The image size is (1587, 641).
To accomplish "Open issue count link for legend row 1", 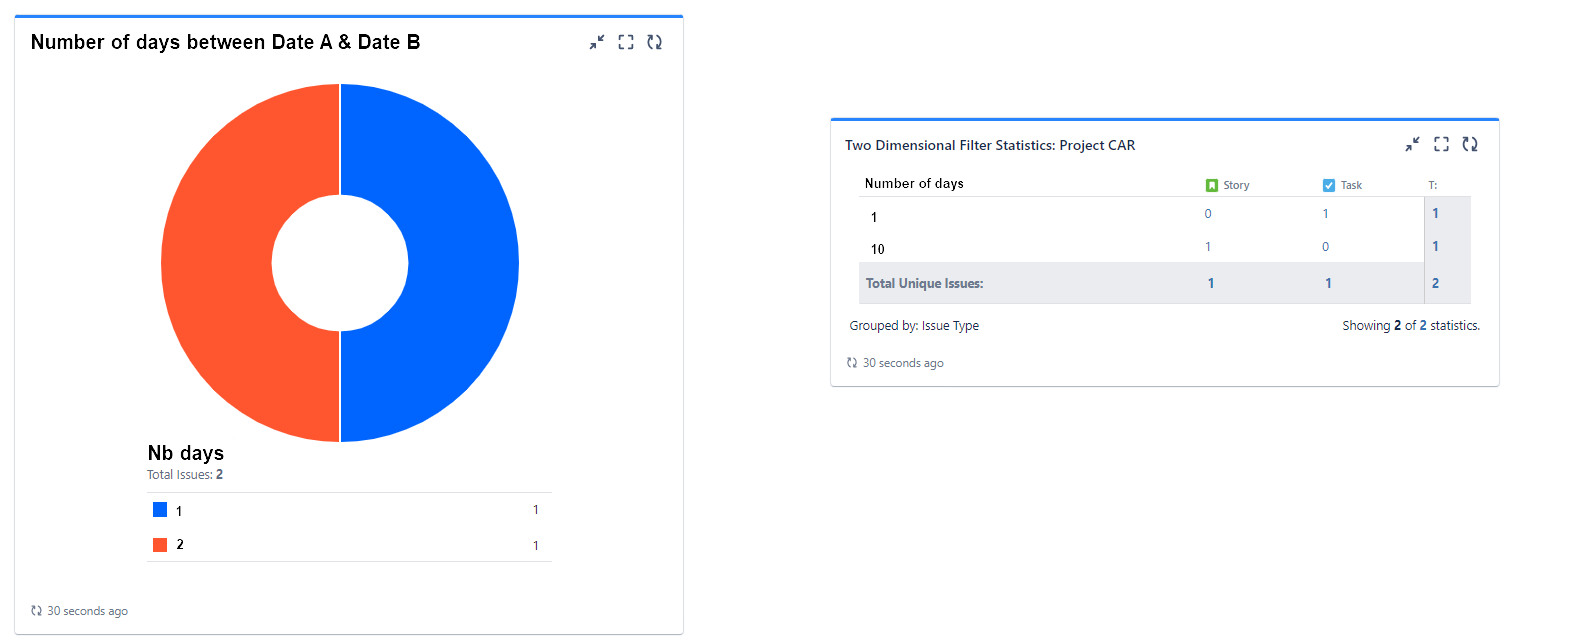I will tap(536, 510).
